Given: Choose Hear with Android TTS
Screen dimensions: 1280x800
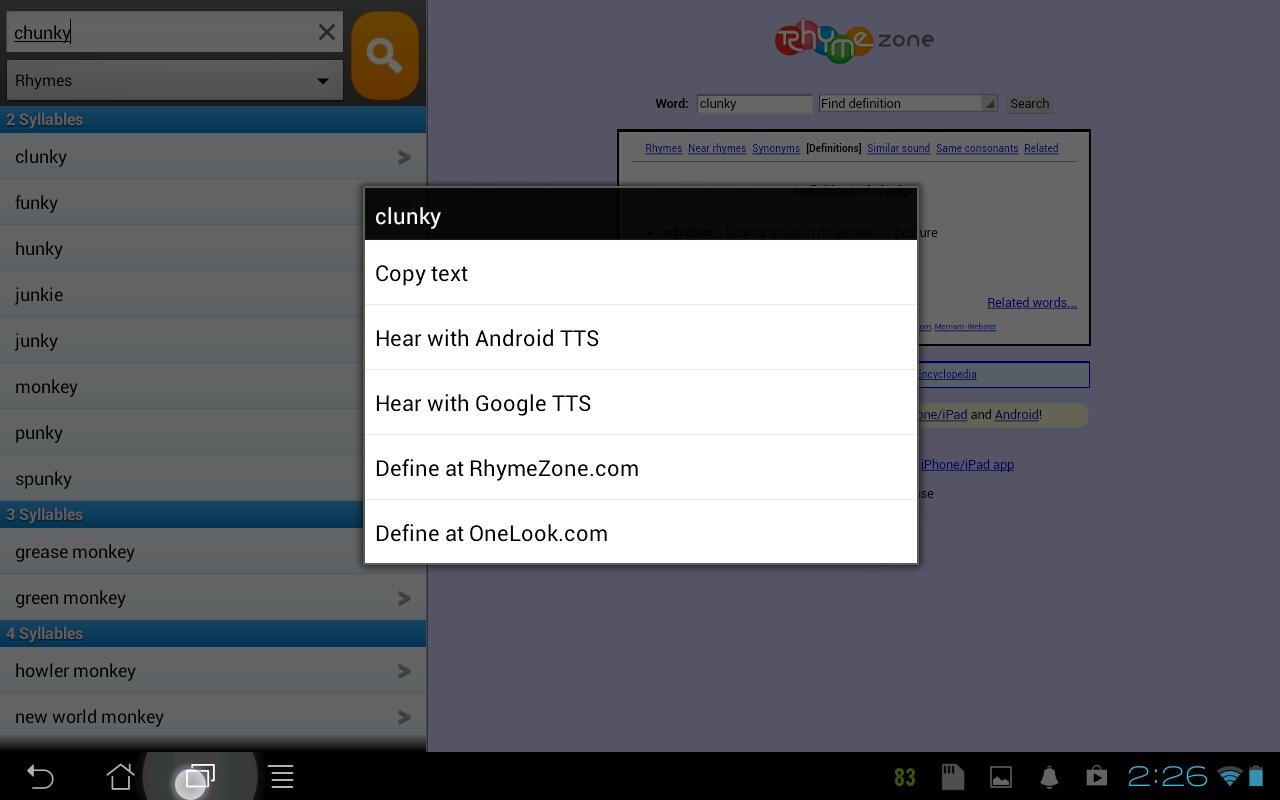Looking at the screenshot, I should (641, 338).
